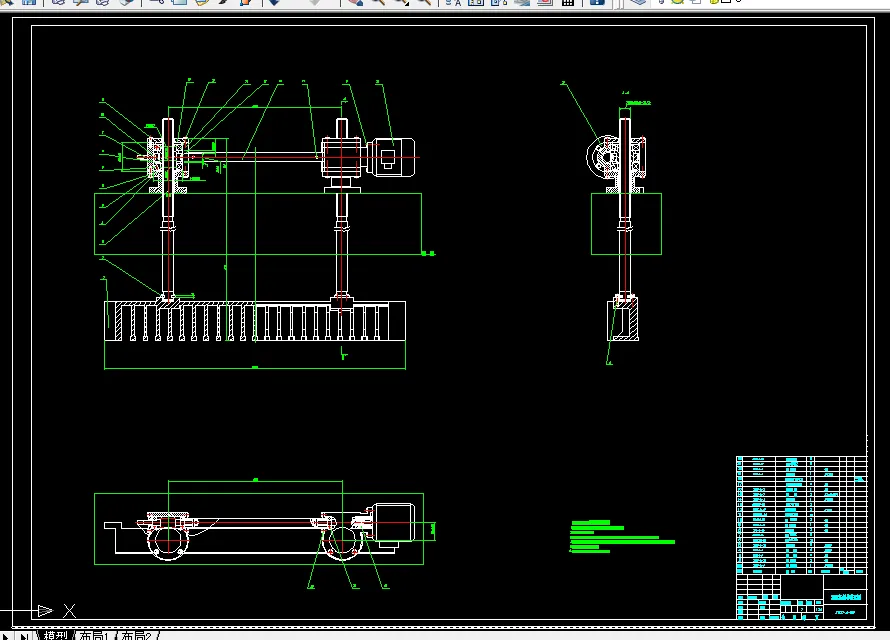890x640 pixels.
Task: Open the 布局1 layout tab
Action: point(94,635)
